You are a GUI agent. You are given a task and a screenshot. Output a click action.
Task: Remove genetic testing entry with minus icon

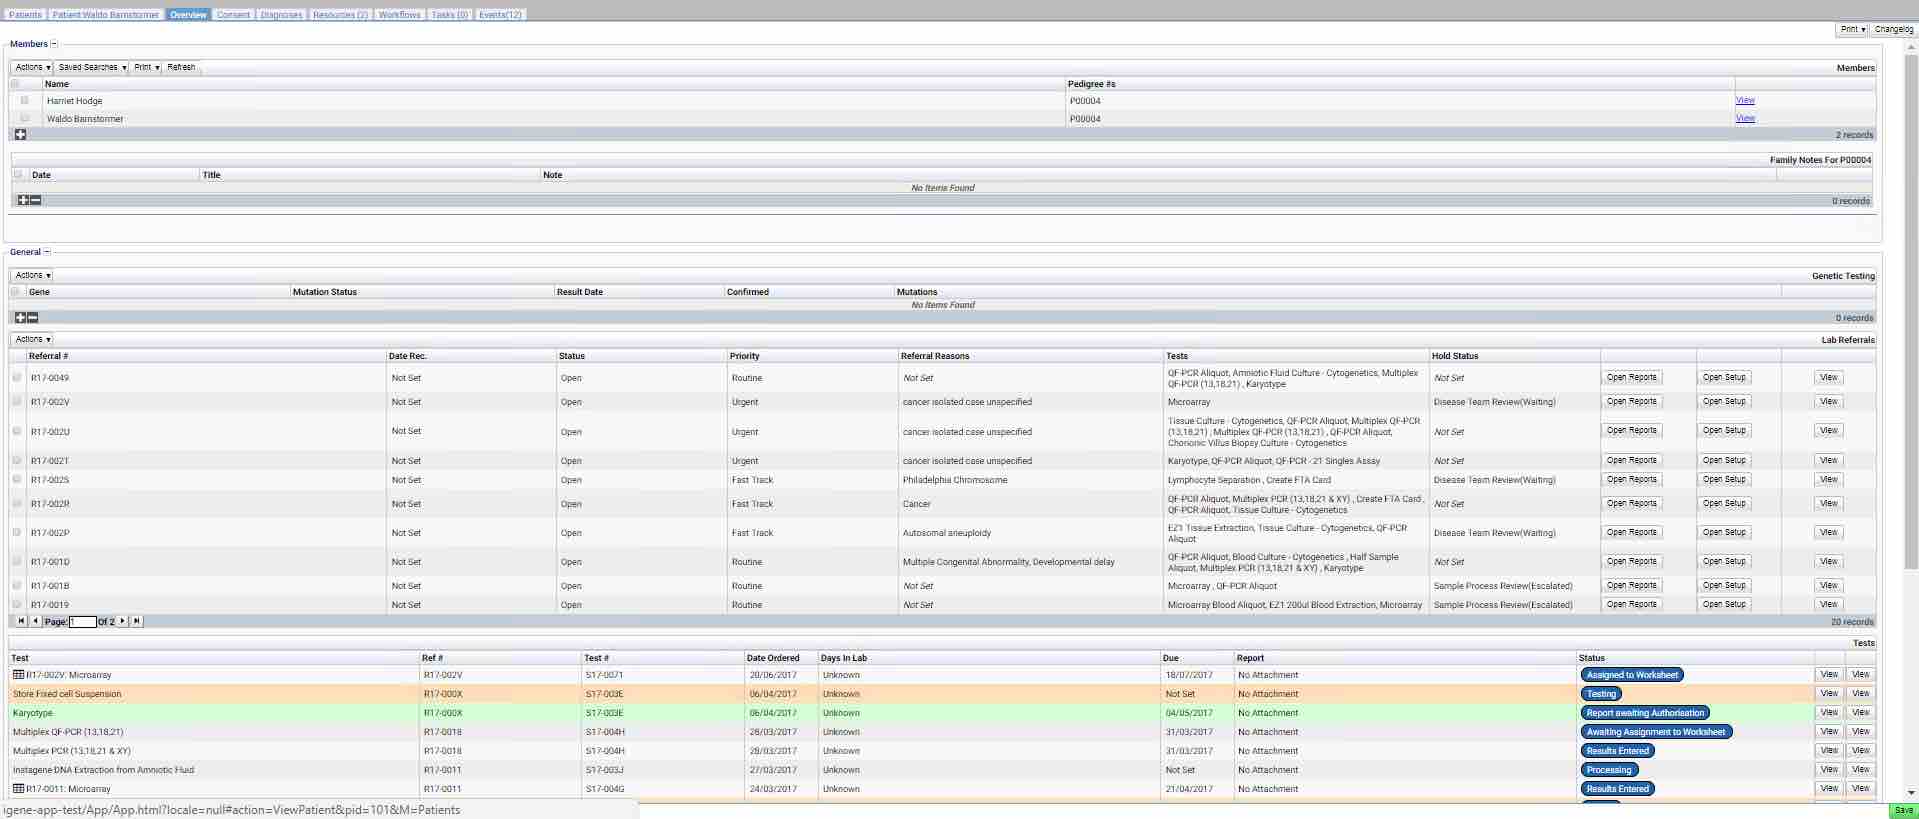pyautogui.click(x=32, y=317)
